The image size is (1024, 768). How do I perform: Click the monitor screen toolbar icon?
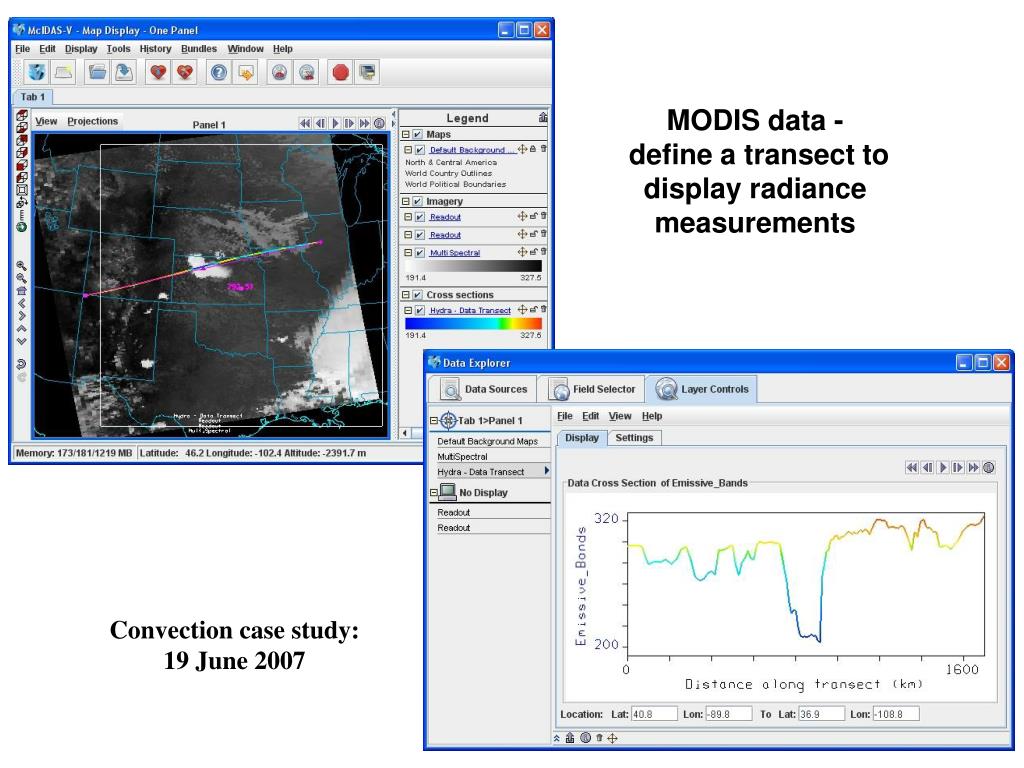click(x=368, y=72)
